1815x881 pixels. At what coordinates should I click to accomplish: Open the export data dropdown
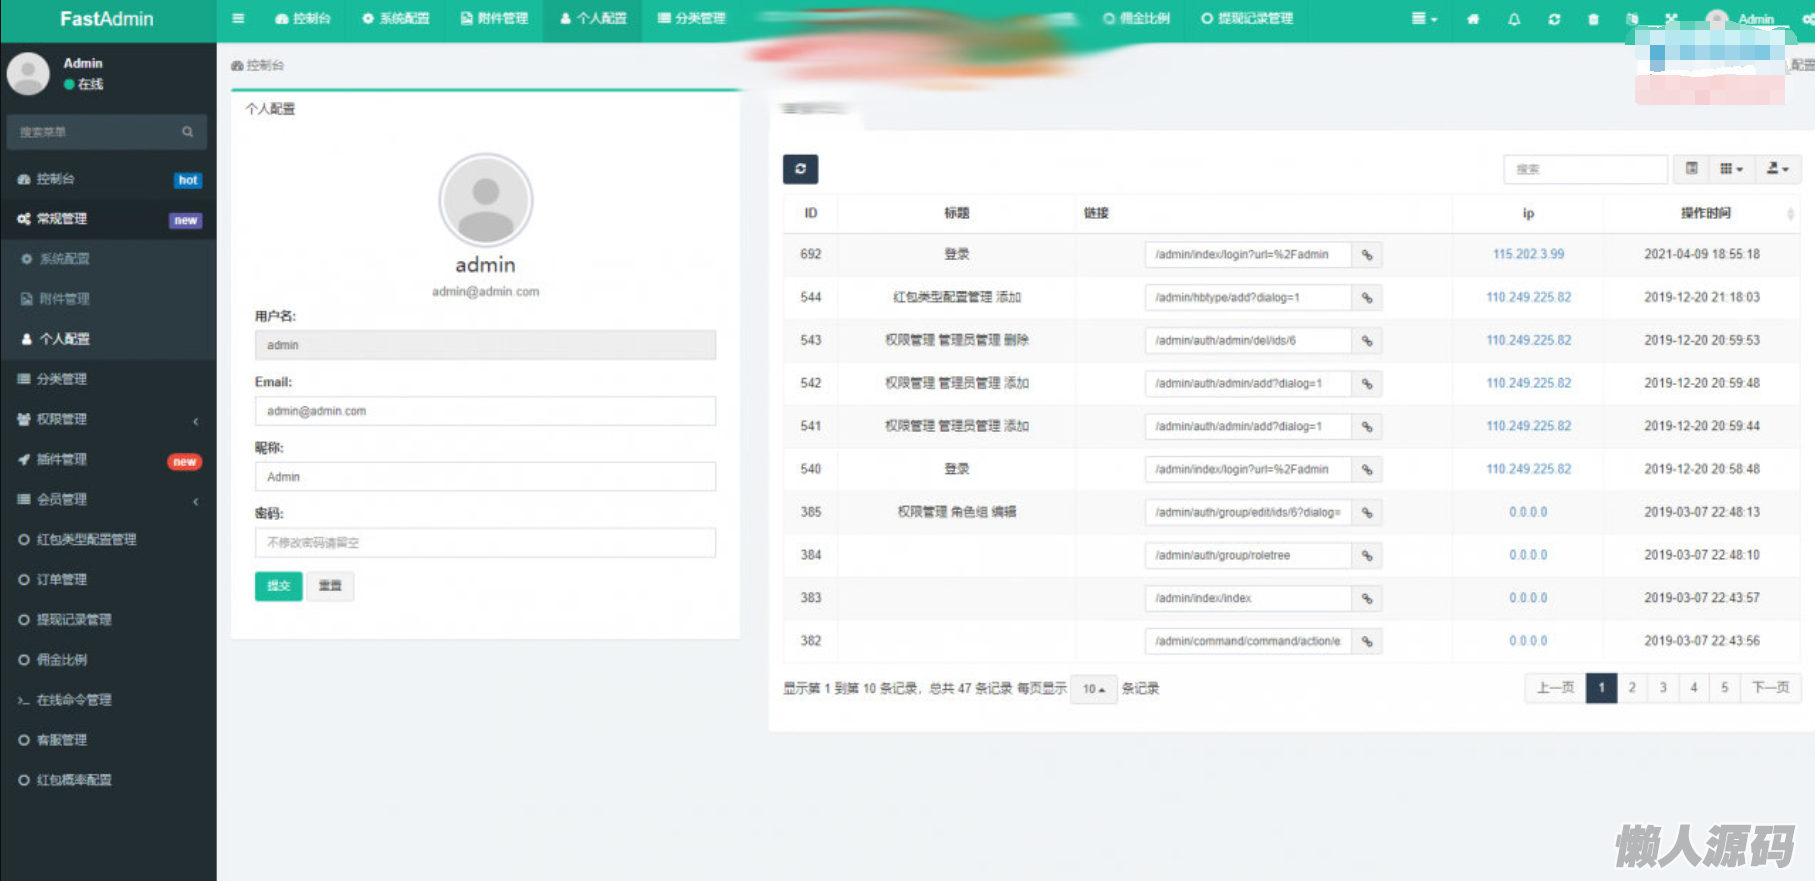1777,169
